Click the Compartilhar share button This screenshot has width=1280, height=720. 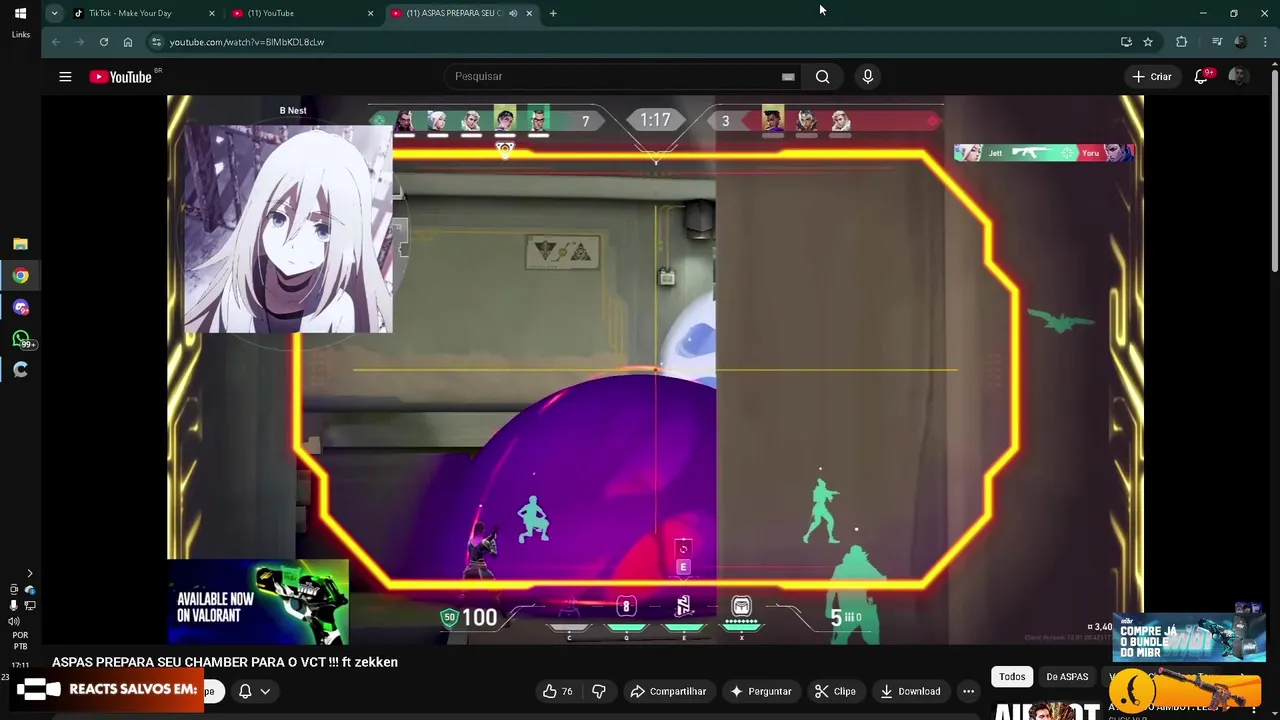pyautogui.click(x=668, y=691)
